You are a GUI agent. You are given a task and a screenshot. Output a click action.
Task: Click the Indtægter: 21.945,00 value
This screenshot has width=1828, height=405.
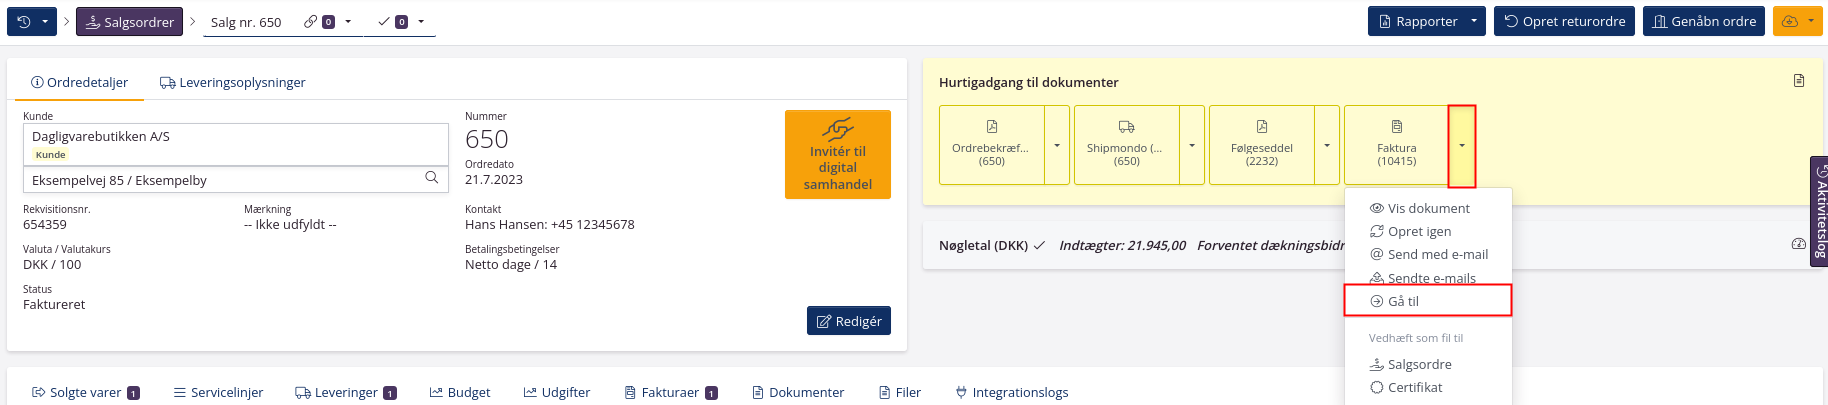point(1122,245)
